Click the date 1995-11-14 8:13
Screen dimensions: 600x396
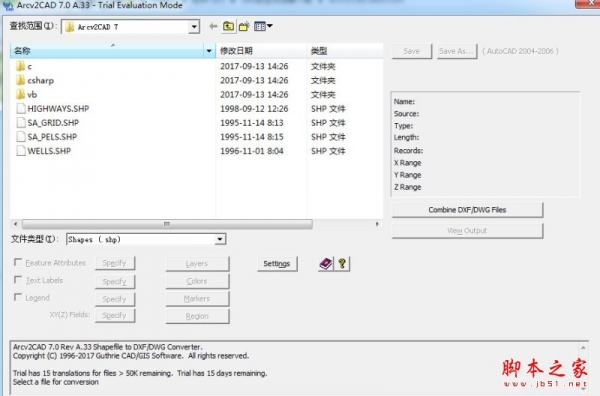click(252, 123)
